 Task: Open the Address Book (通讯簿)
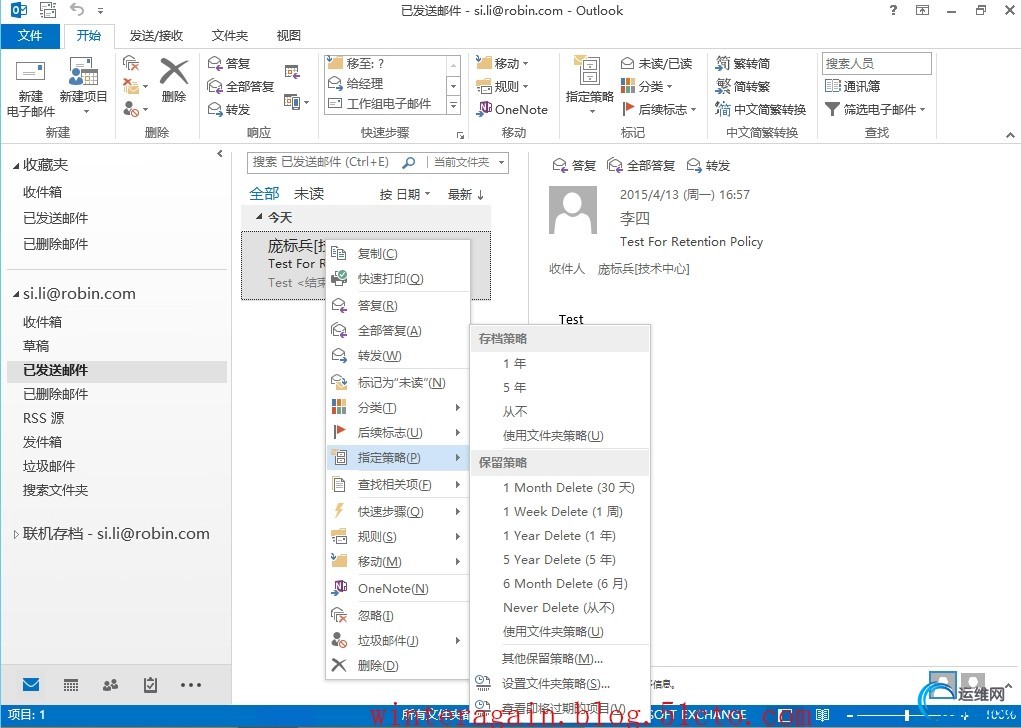[x=852, y=86]
